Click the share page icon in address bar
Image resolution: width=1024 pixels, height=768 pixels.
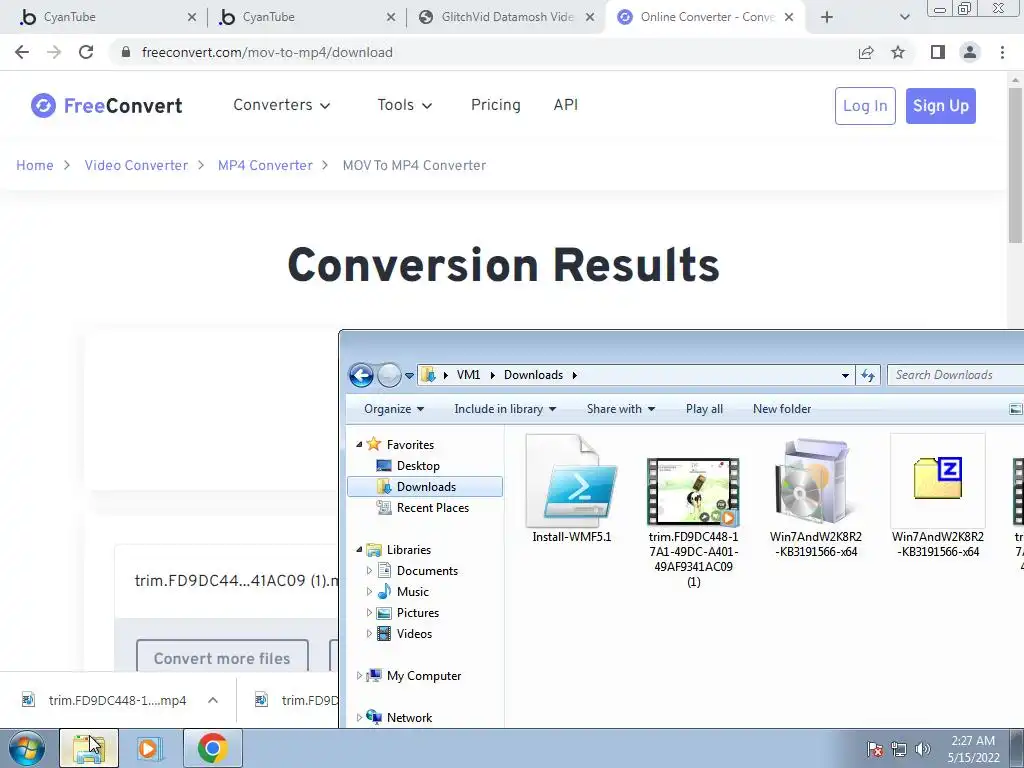866,52
